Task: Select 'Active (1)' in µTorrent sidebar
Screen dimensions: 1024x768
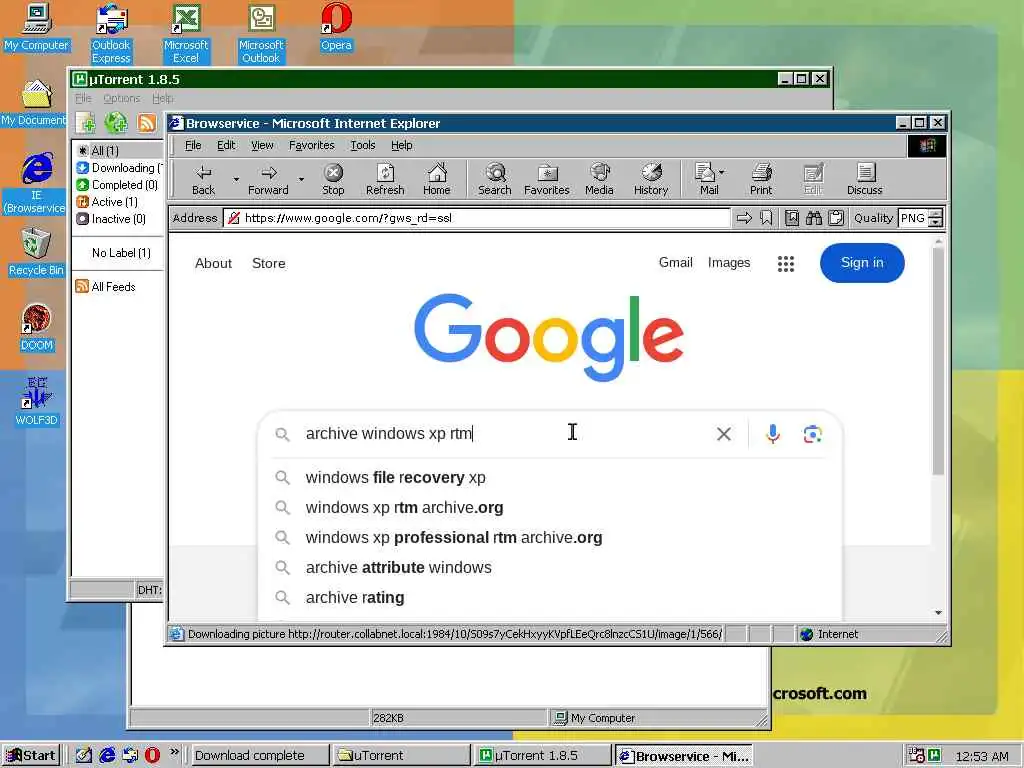Action: (x=107, y=202)
